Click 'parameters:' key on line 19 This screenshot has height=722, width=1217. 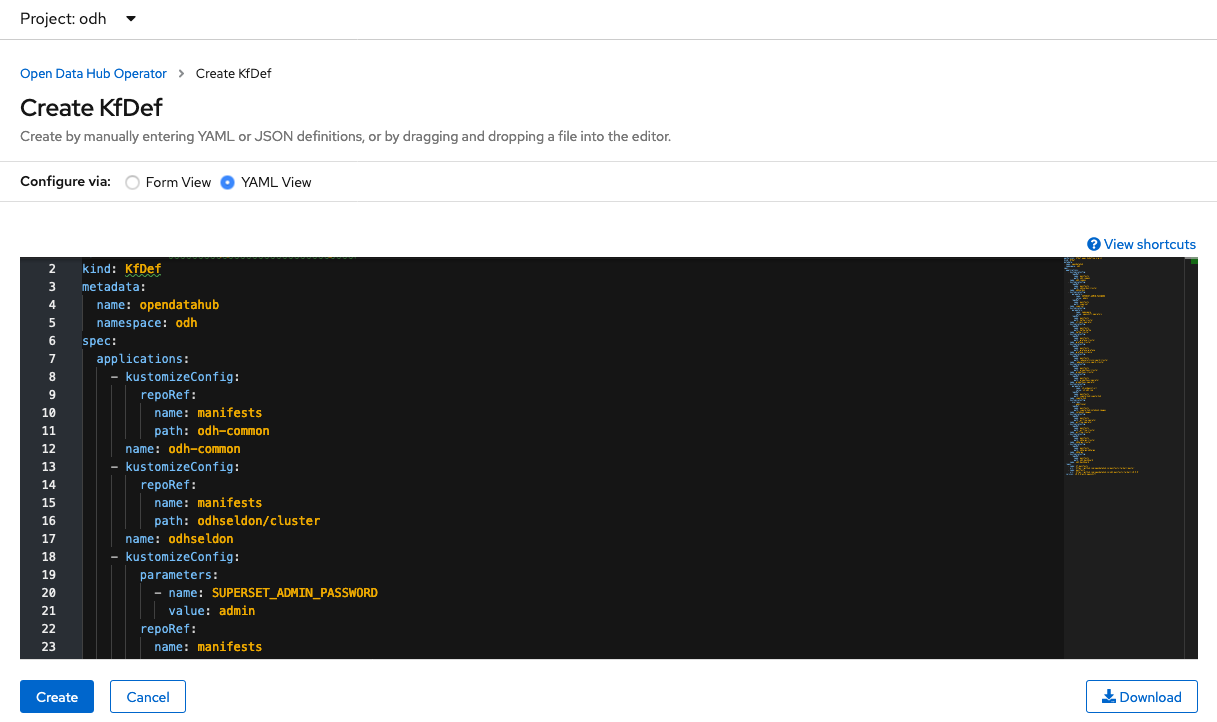point(179,575)
